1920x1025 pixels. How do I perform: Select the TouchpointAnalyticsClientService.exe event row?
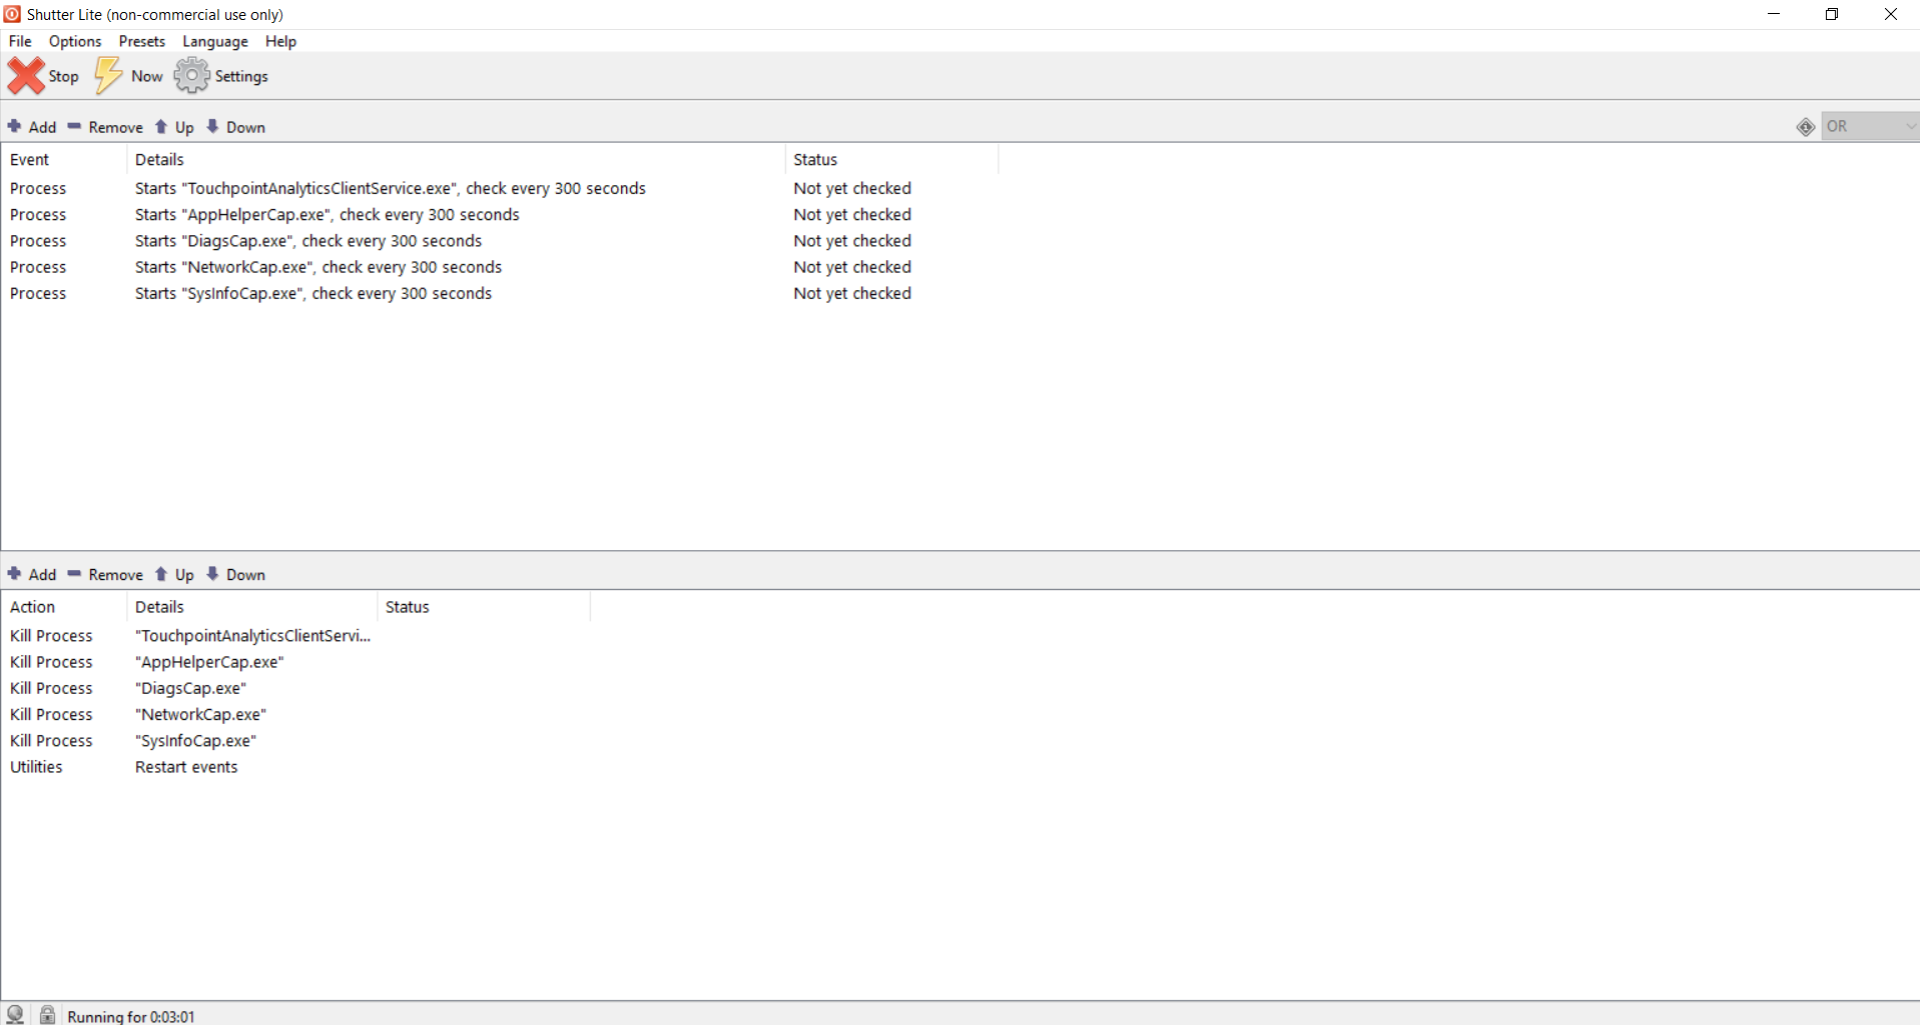point(500,189)
